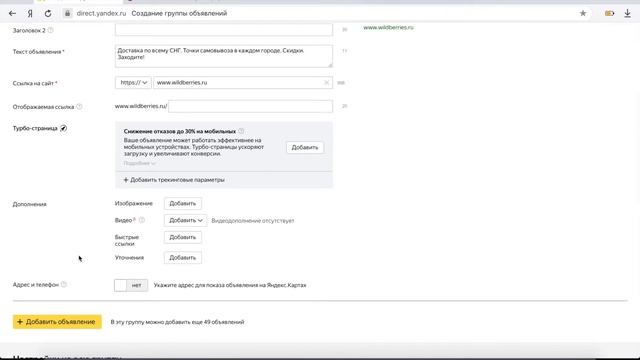Click into the Текст объявления text area
The height and width of the screenshot is (360, 640).
pyautogui.click(x=224, y=56)
